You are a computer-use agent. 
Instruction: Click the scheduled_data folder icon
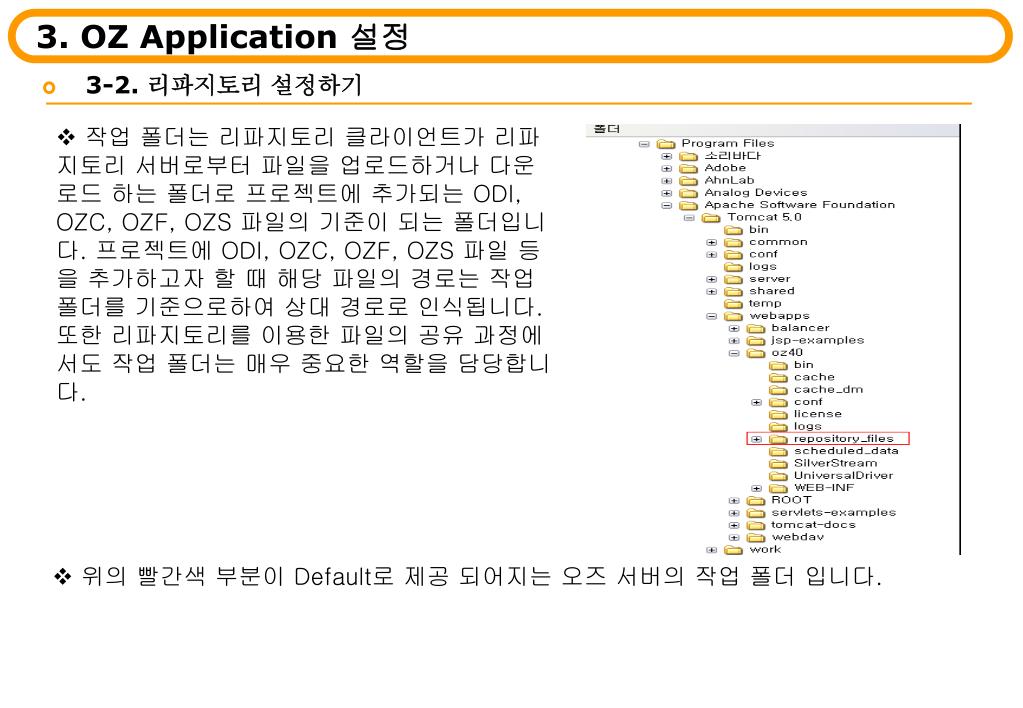tap(778, 452)
